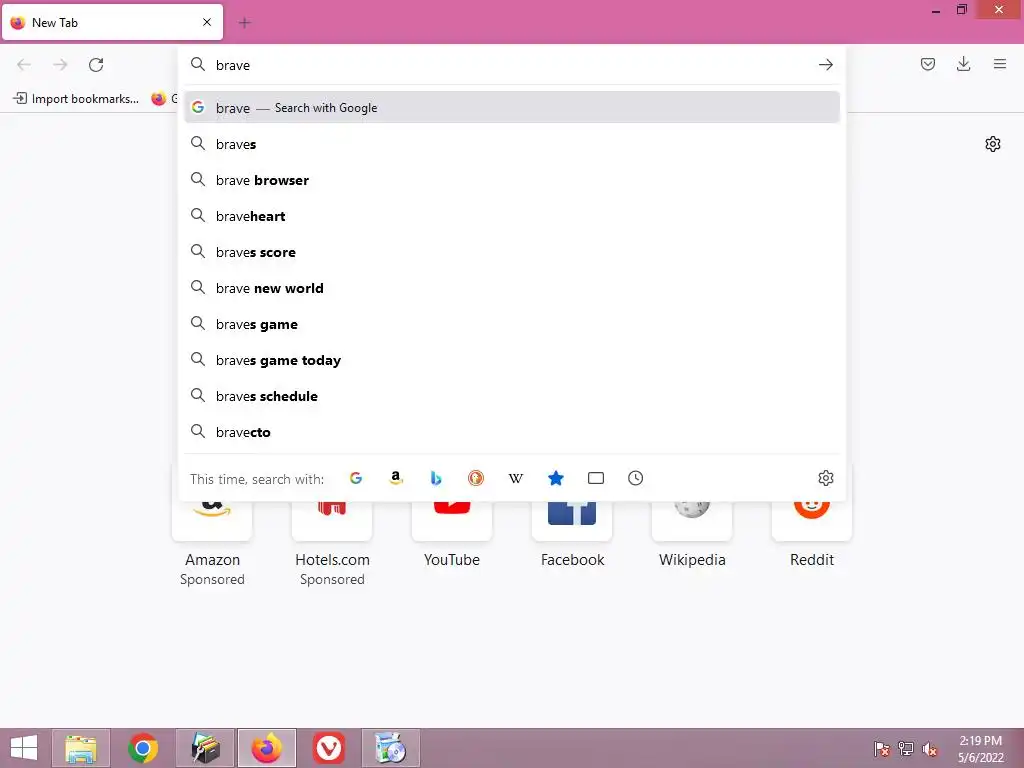
Task: Choose the 'bravecto' suggestion
Action: click(x=512, y=432)
